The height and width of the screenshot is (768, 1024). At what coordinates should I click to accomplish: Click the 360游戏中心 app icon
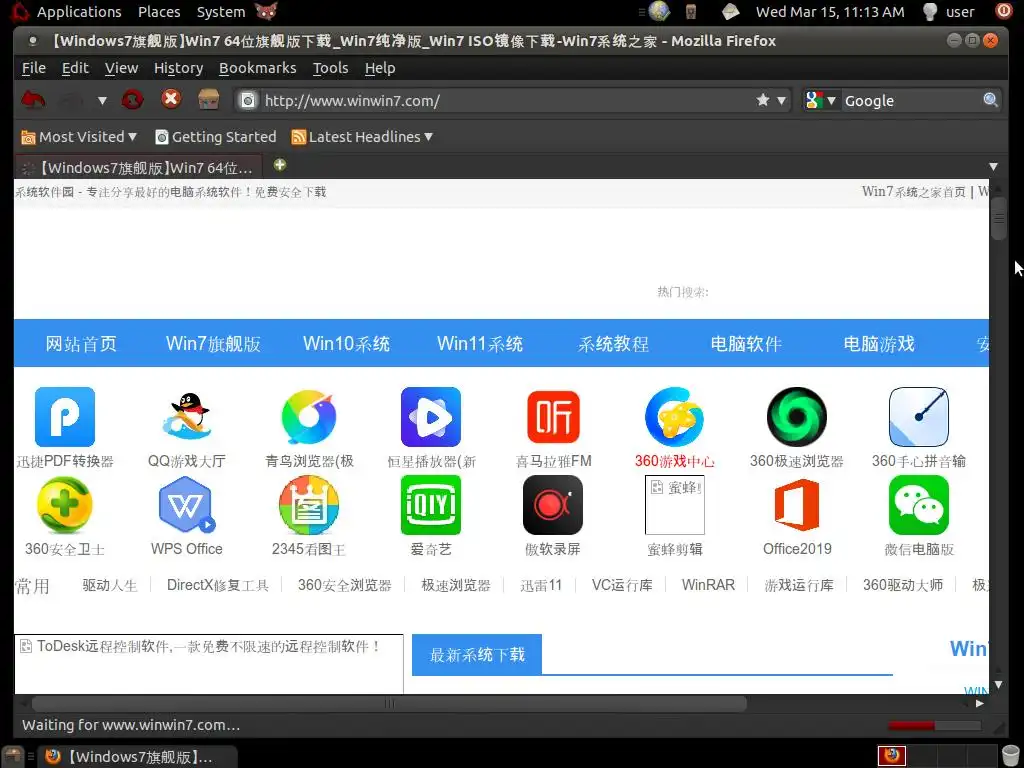(x=675, y=417)
